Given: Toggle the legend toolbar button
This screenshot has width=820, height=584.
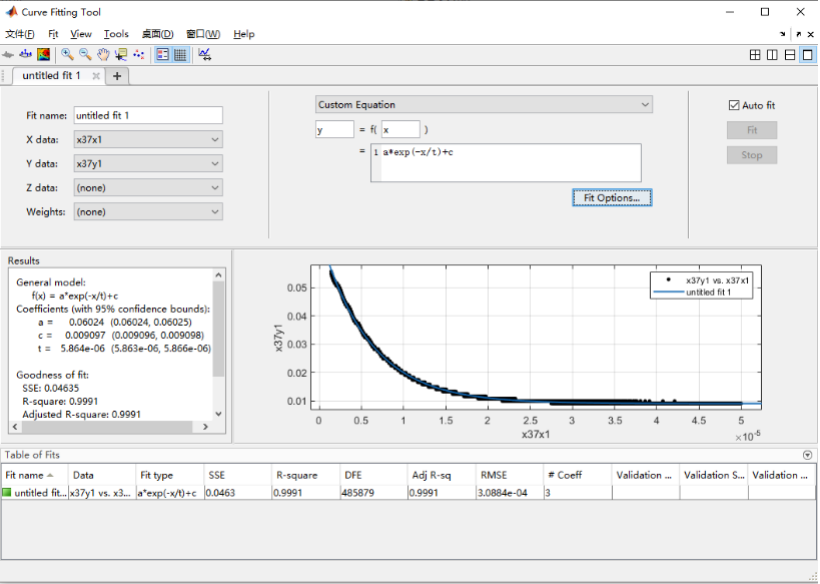Looking at the screenshot, I should [x=162, y=55].
